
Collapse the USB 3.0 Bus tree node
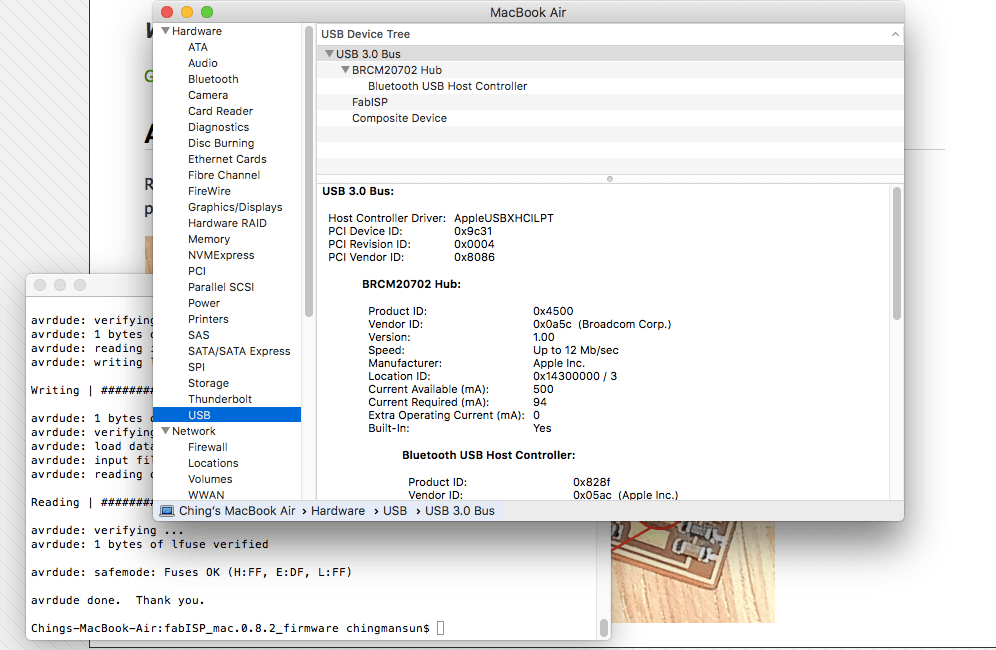click(329, 54)
